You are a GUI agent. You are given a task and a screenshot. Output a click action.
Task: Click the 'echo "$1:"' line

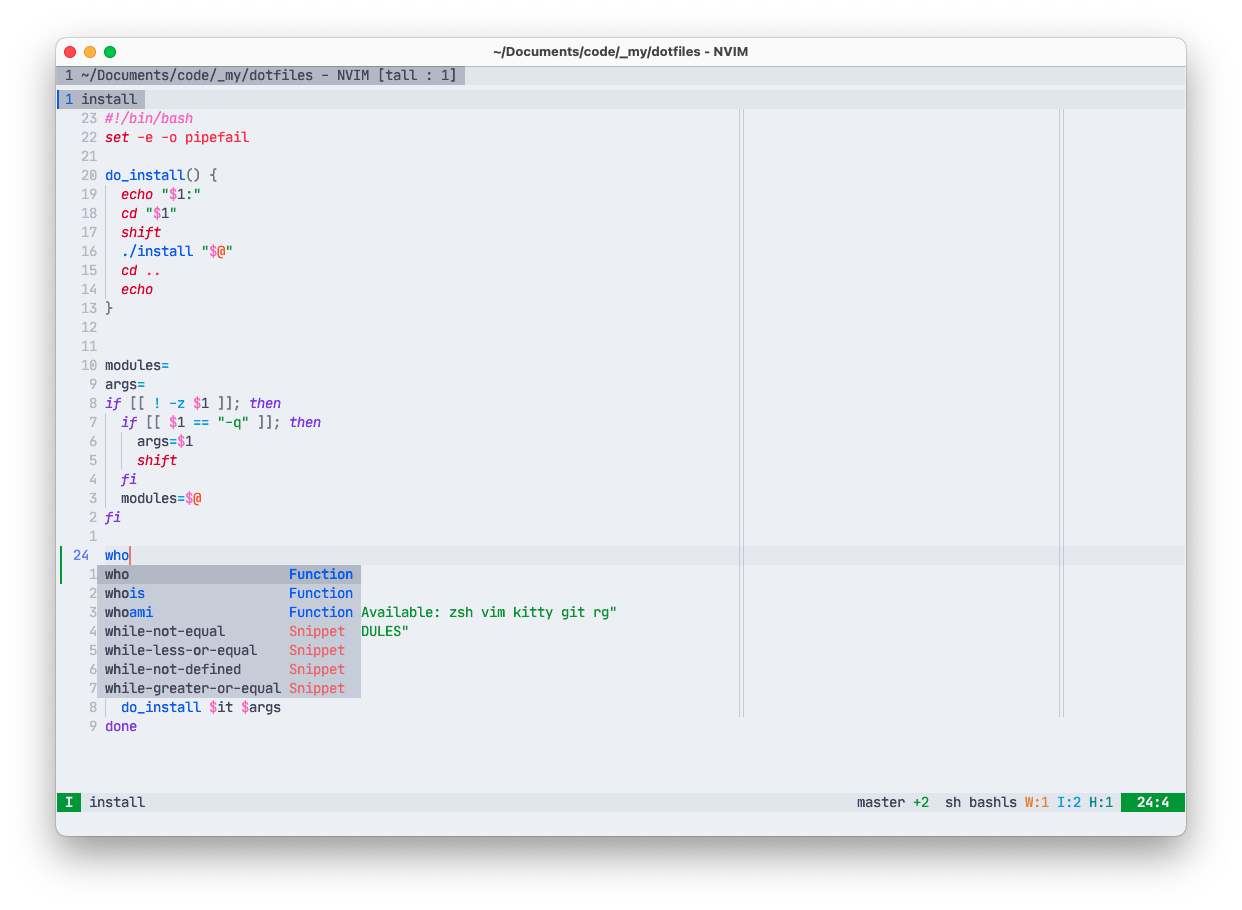click(x=161, y=194)
